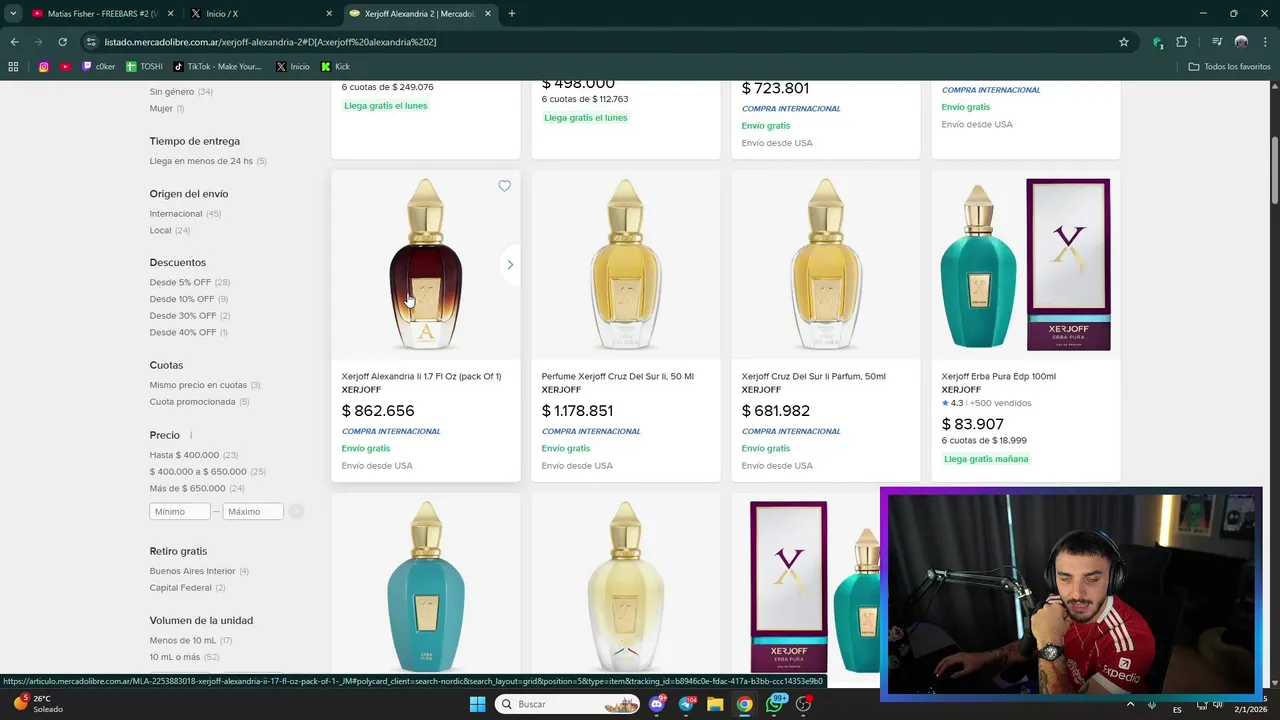Filter discounts Desde 40% OFF
1280x720 pixels.
click(x=189, y=332)
